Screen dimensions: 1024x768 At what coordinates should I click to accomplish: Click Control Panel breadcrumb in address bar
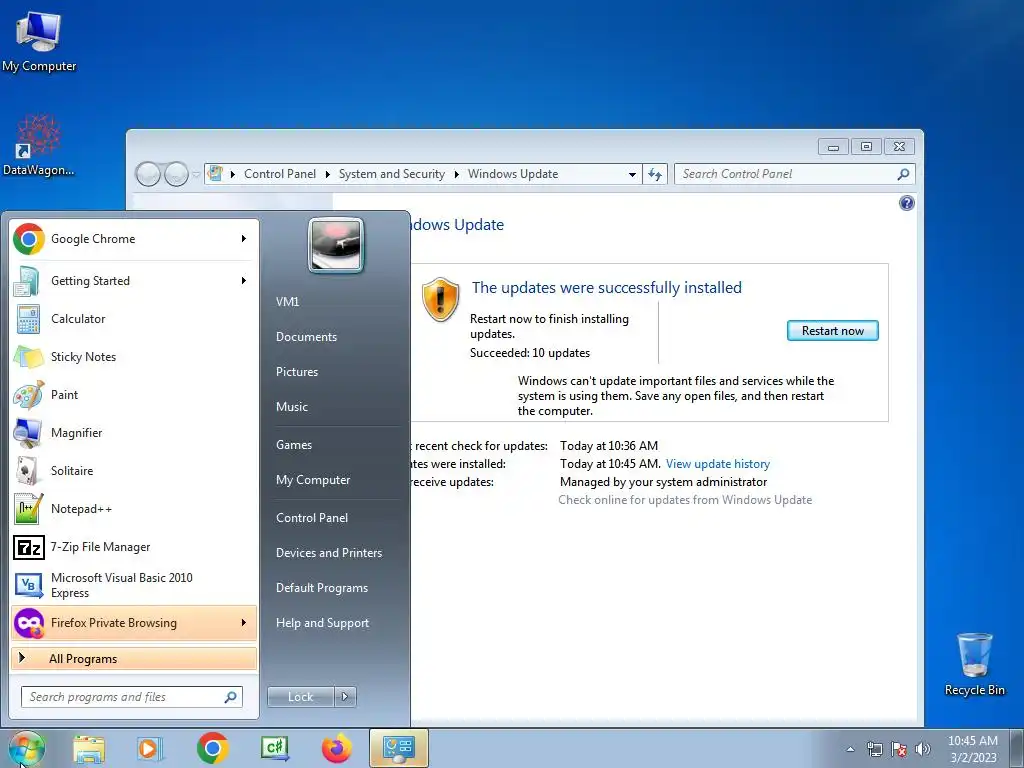point(280,174)
